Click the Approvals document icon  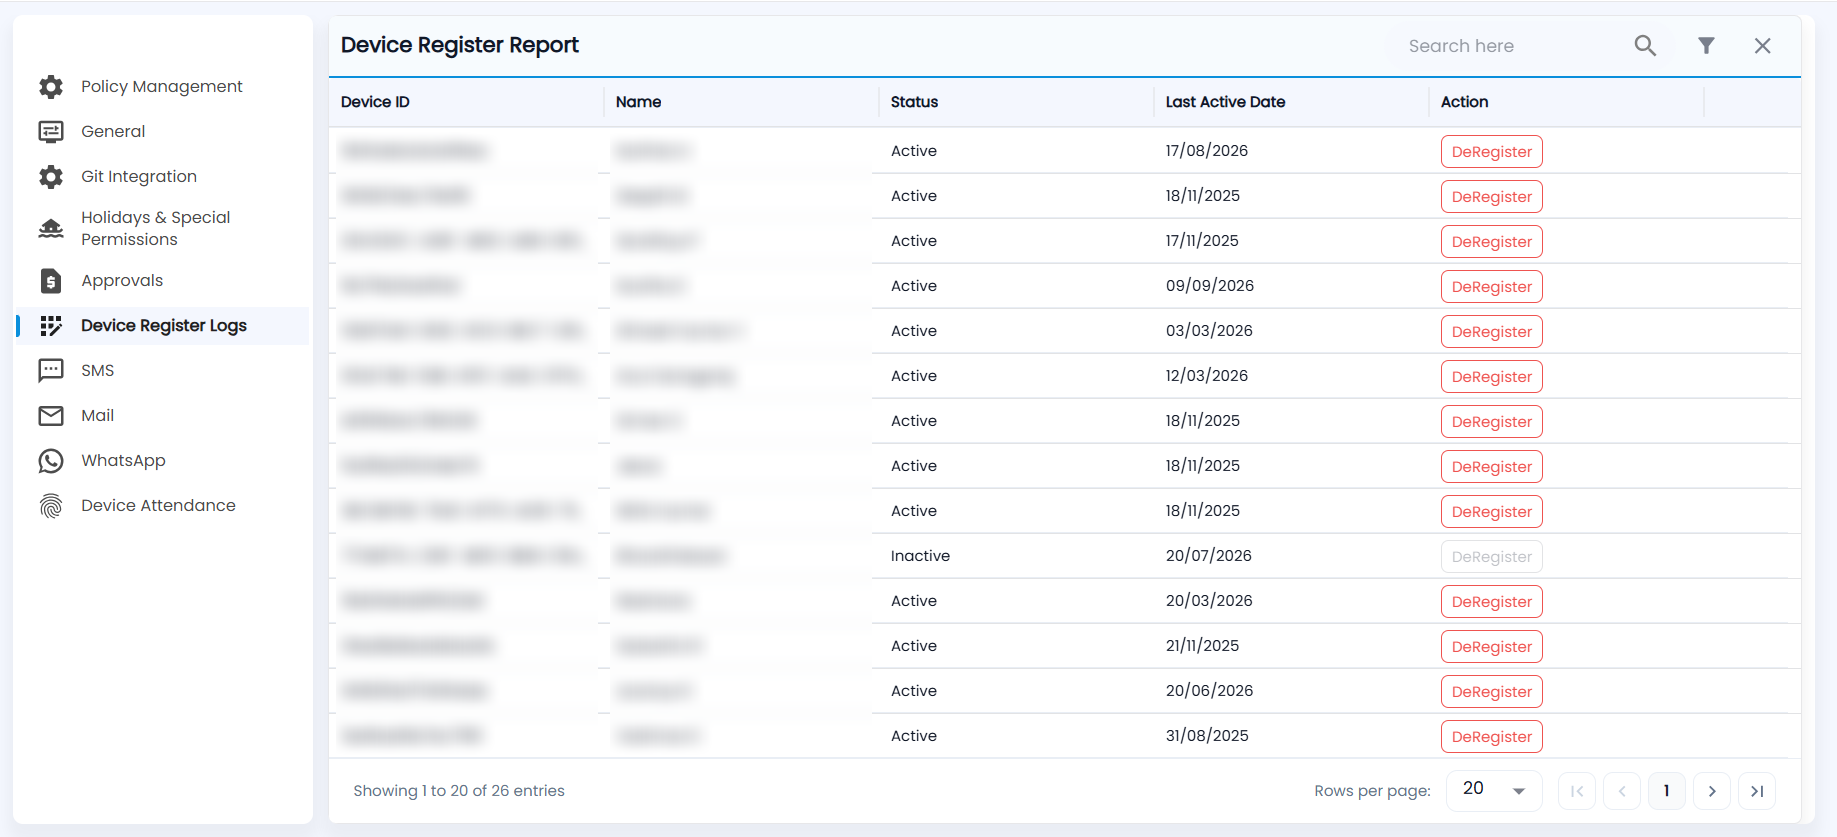(51, 281)
